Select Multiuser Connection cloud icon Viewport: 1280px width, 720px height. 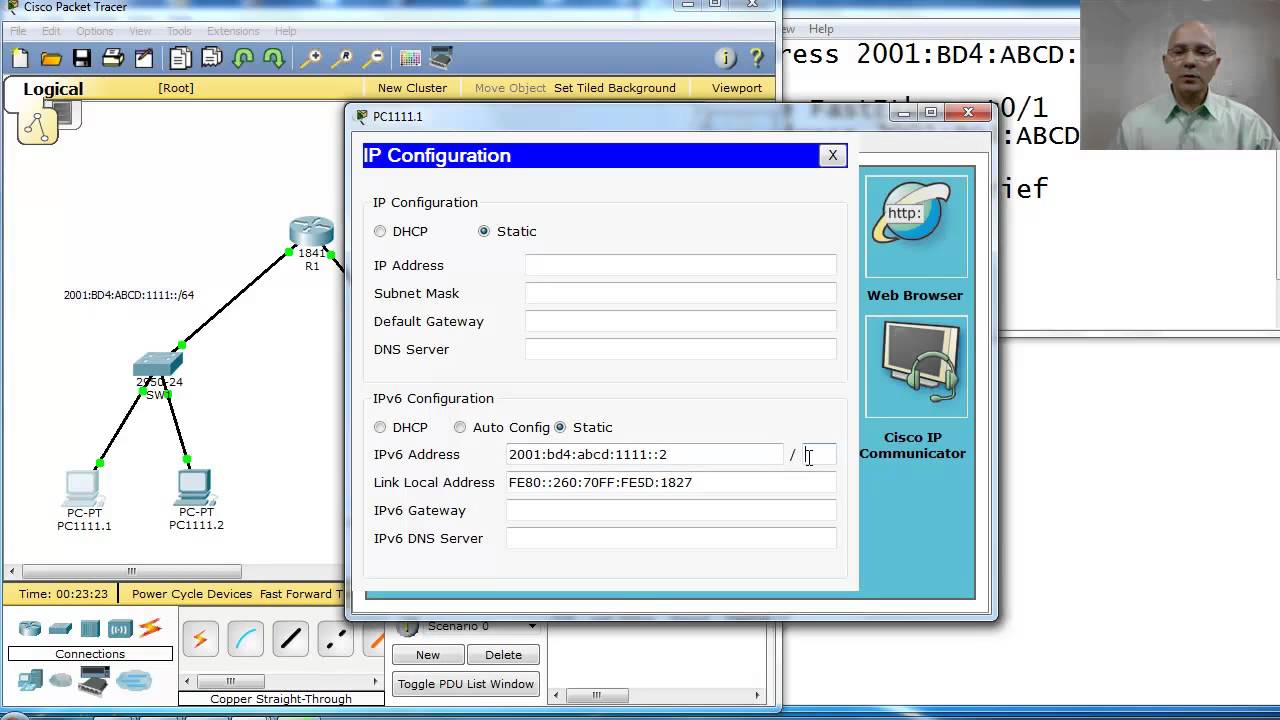[133, 681]
